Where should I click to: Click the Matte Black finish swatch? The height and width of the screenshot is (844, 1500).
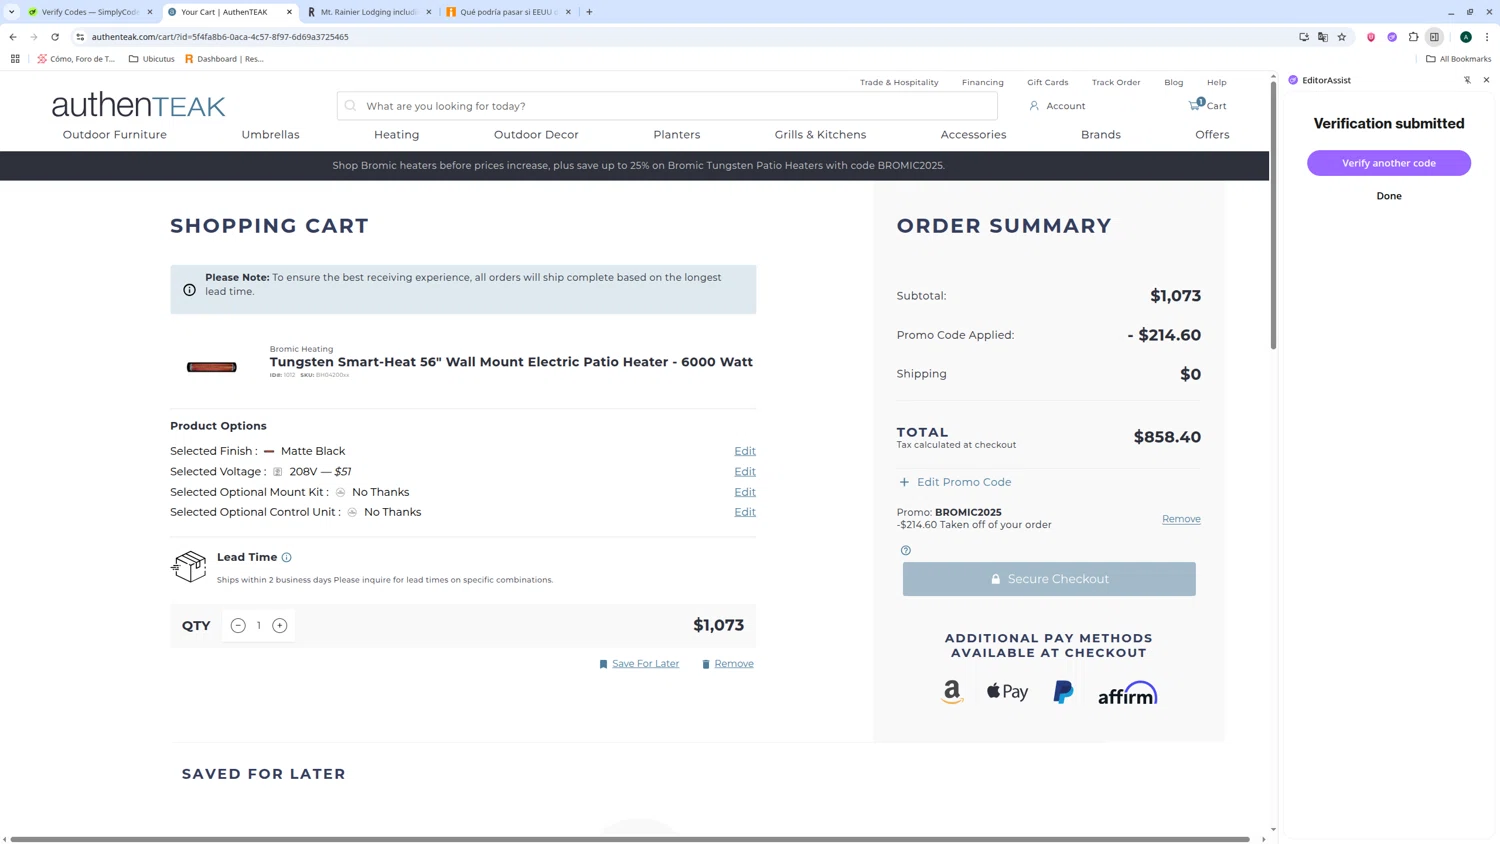point(269,452)
